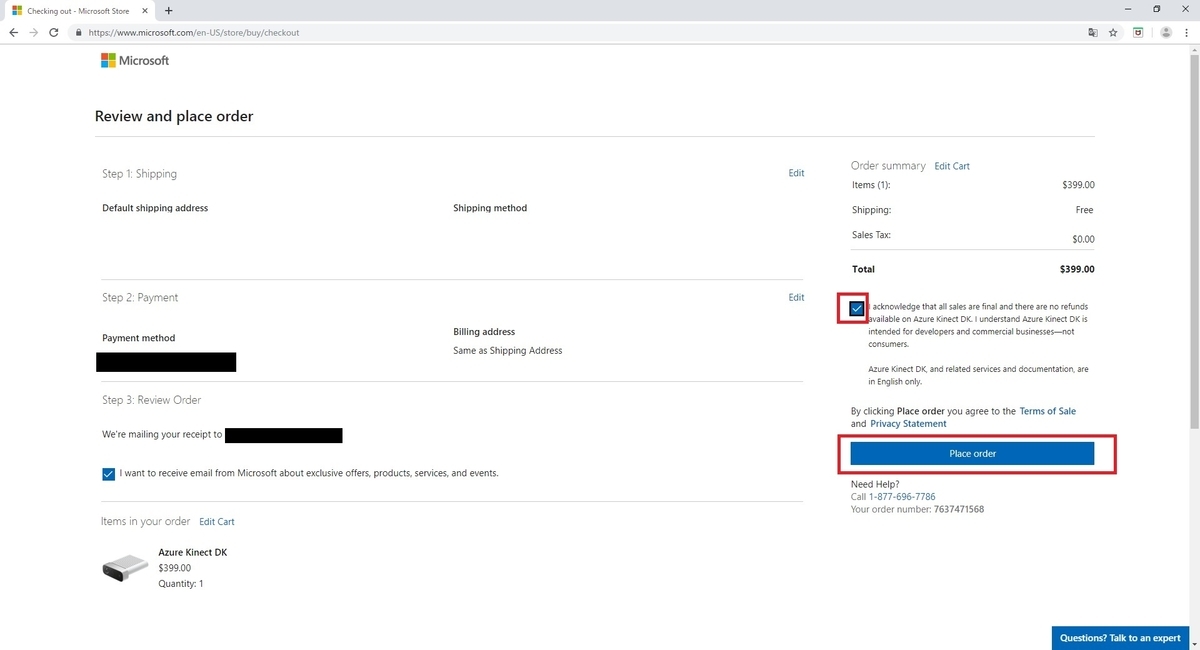Click the Shipping Free value
The width and height of the screenshot is (1200, 650).
pyautogui.click(x=1085, y=210)
